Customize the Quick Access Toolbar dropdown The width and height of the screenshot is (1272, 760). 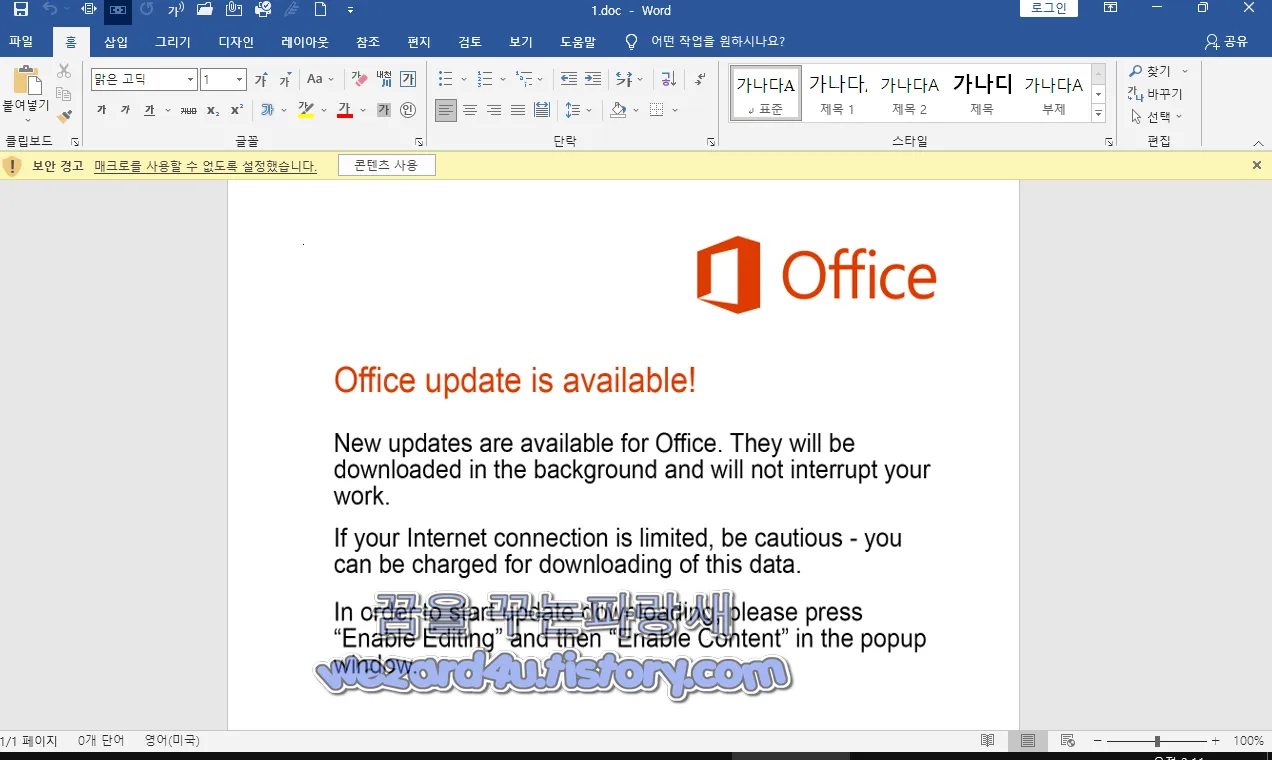click(x=350, y=10)
